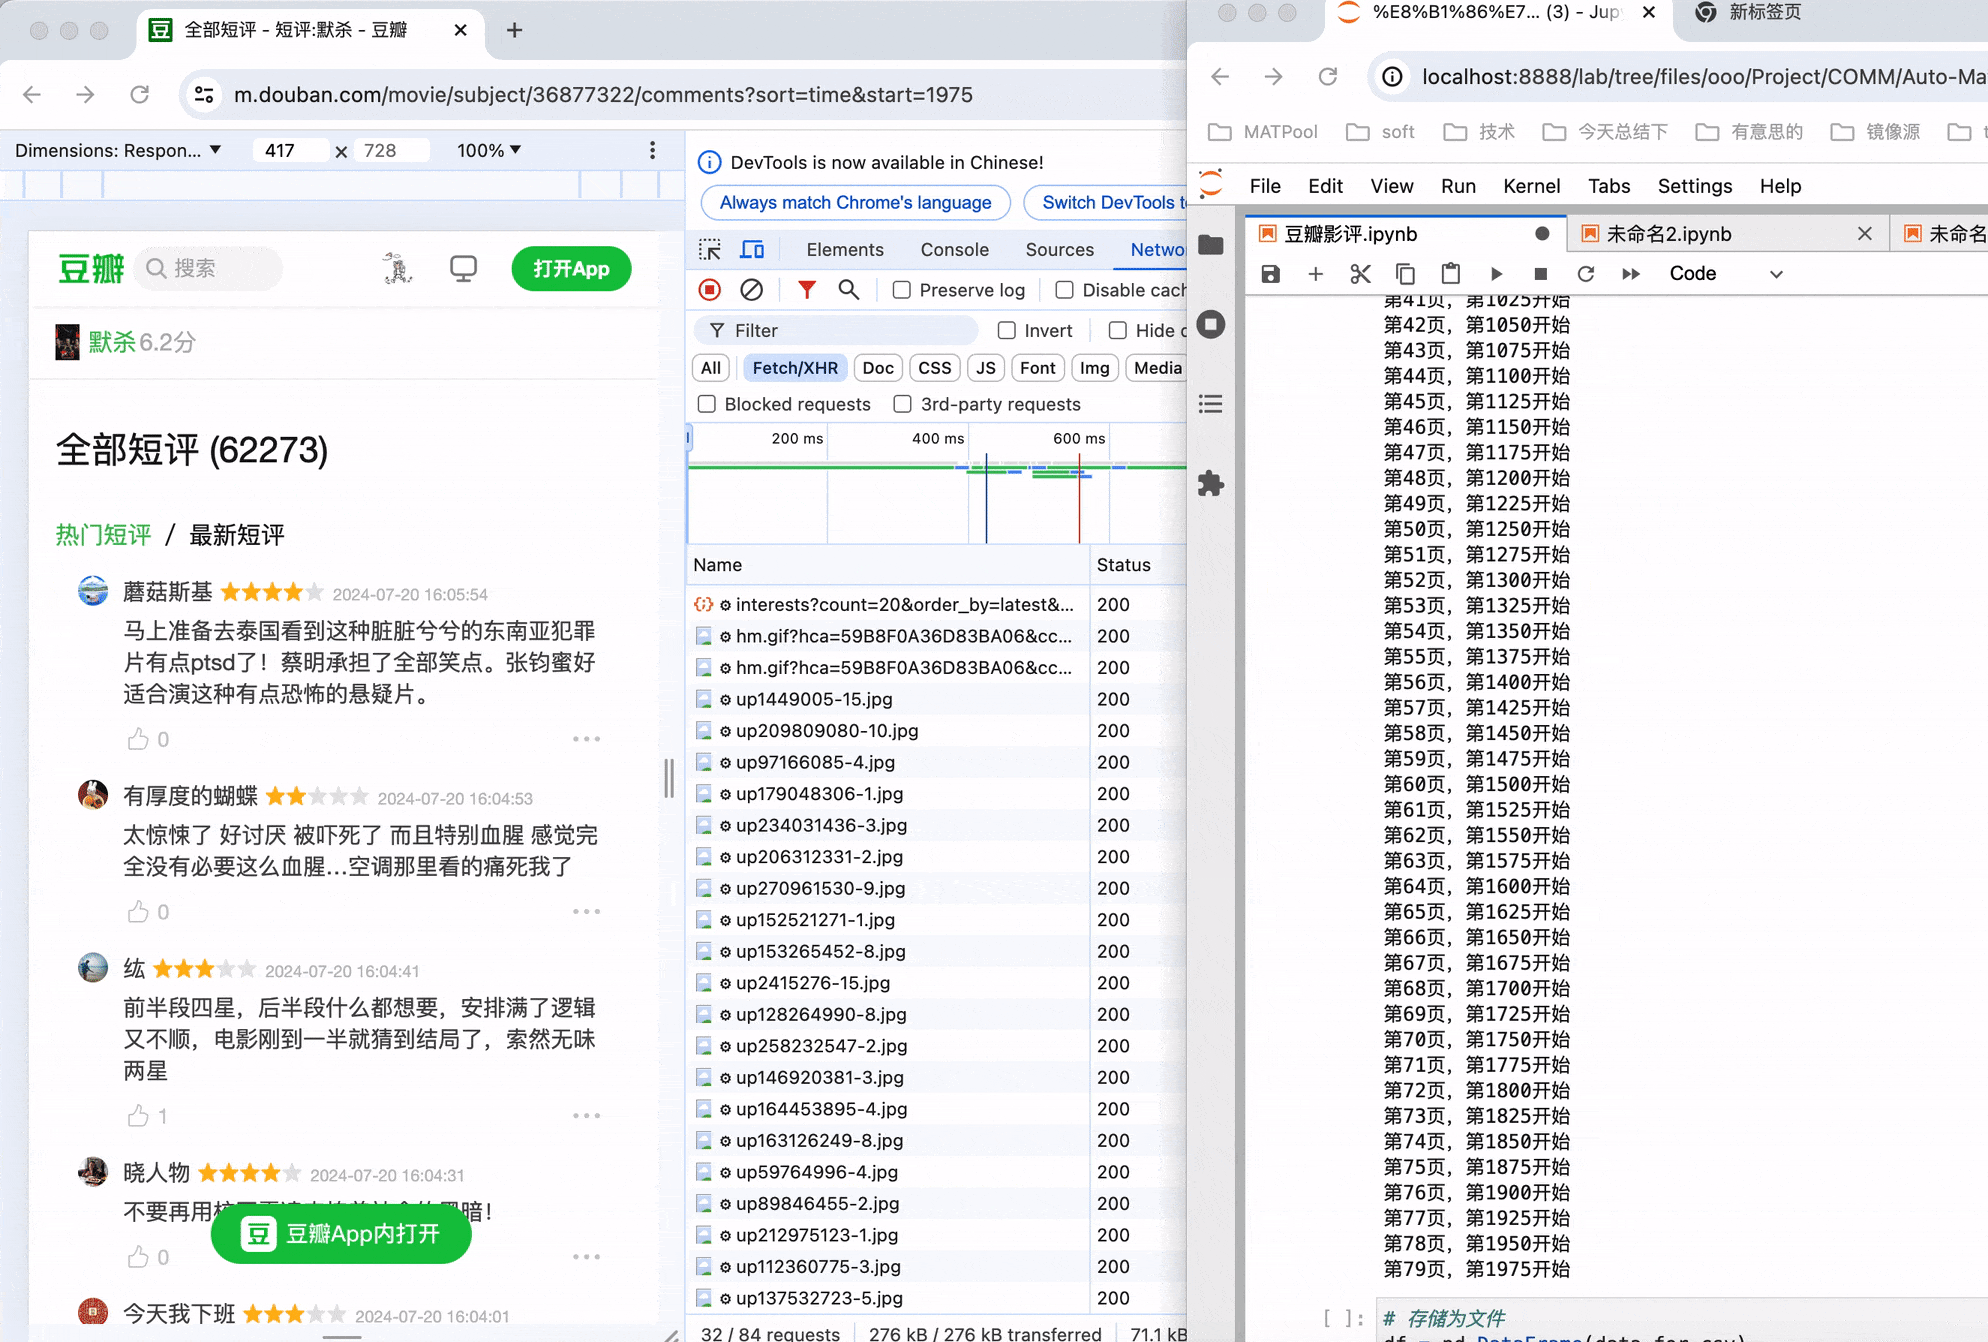Click the inspect element selector icon
Viewport: 1988px width, 1342px height.
pyautogui.click(x=710, y=250)
